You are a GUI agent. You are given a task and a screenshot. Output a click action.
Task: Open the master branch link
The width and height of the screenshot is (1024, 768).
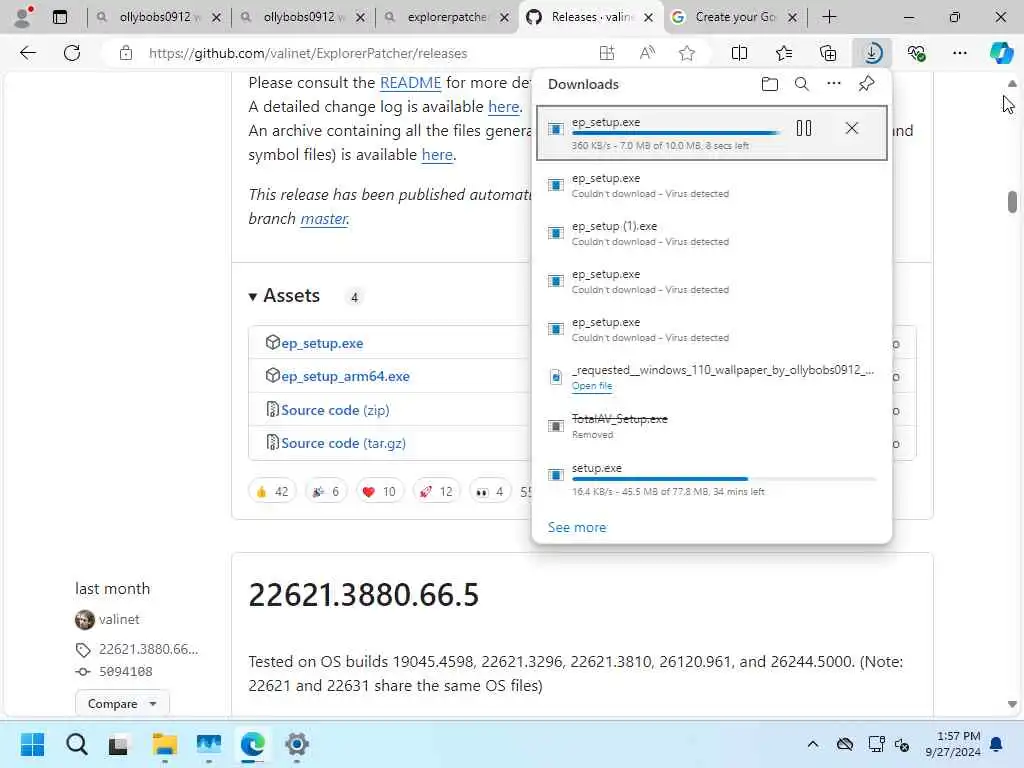point(324,218)
